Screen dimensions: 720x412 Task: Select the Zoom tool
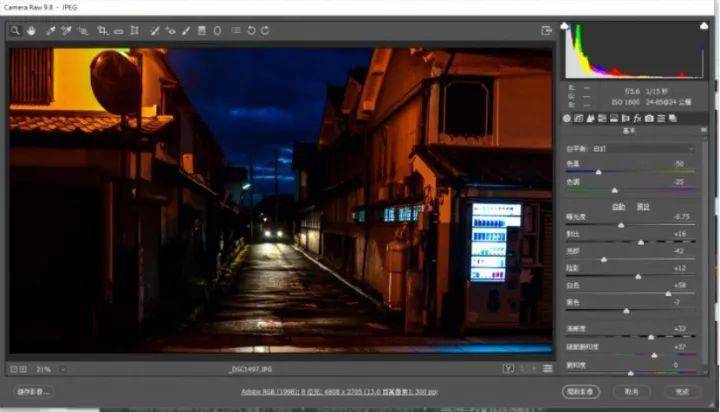point(15,31)
